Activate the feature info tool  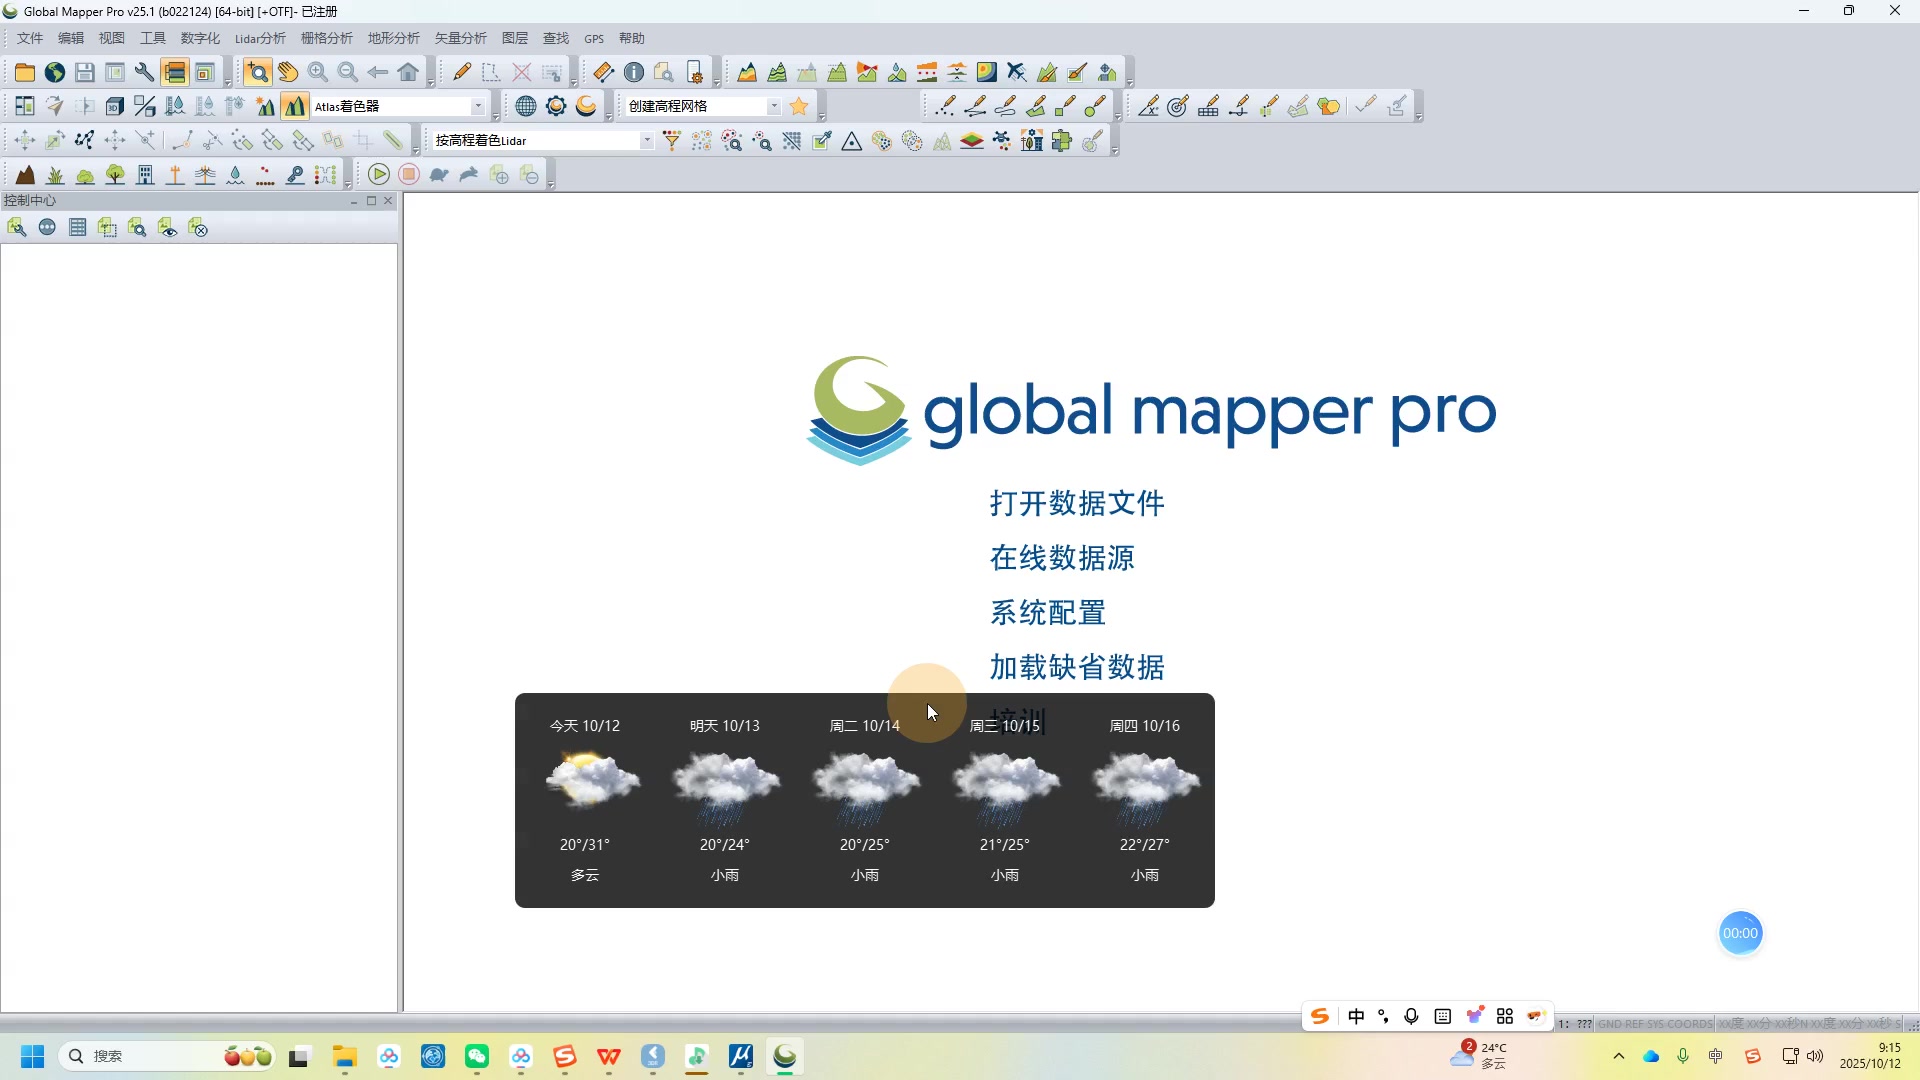tap(634, 72)
